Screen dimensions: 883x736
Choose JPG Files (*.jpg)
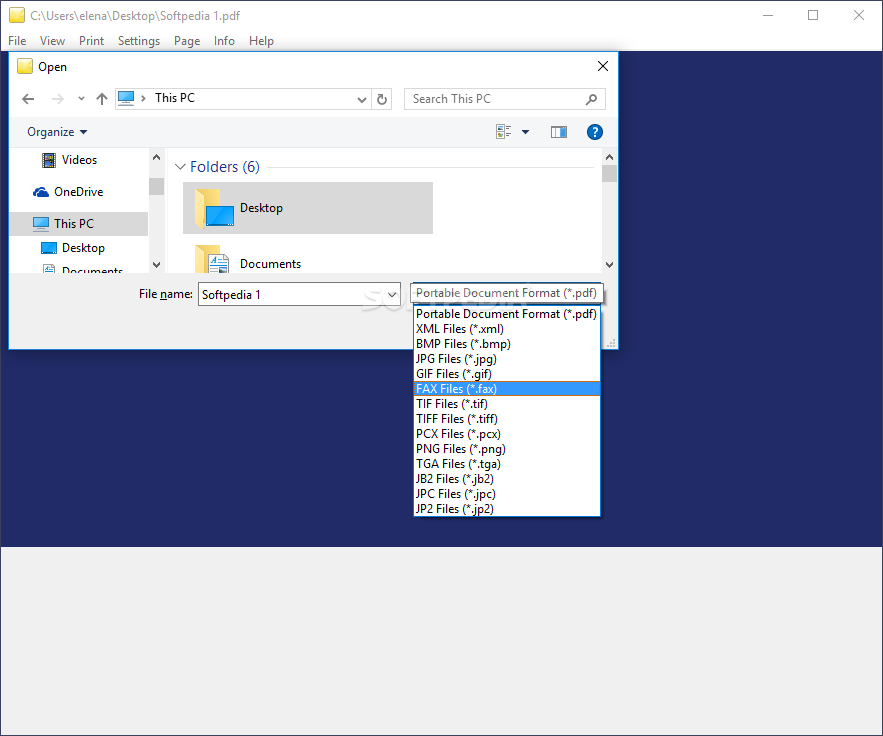pos(507,359)
